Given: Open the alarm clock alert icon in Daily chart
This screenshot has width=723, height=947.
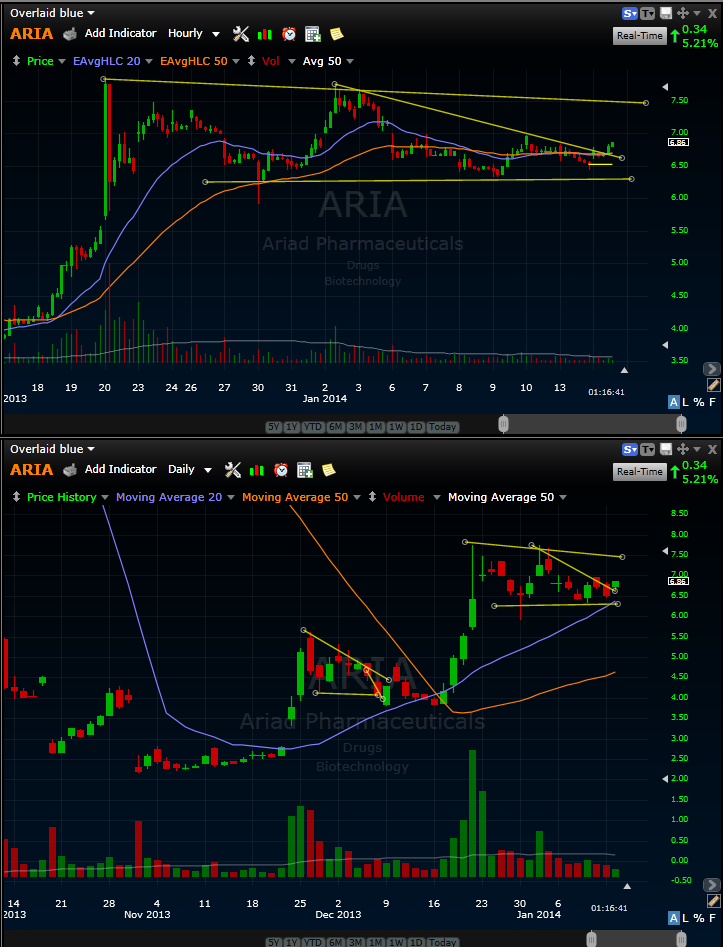Looking at the screenshot, I should coord(281,470).
